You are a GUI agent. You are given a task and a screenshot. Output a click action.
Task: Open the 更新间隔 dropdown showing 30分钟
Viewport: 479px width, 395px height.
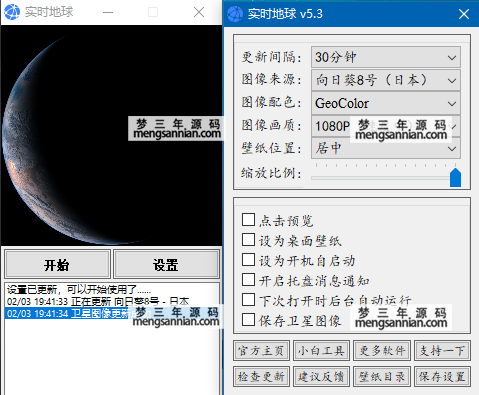point(386,57)
